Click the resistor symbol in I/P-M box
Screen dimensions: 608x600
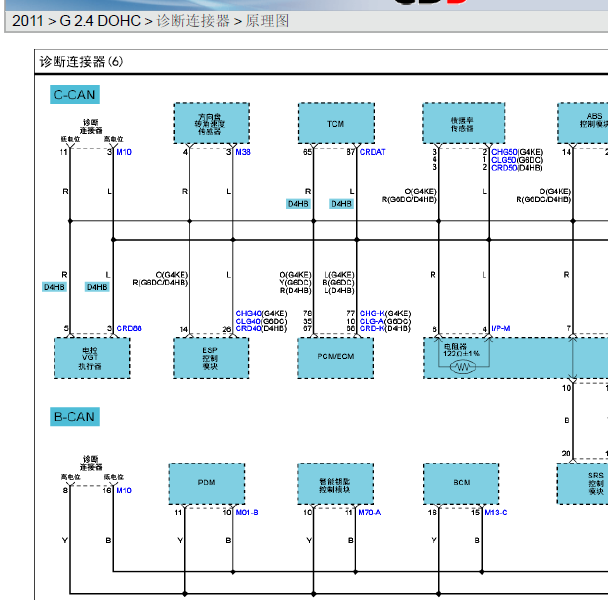pyautogui.click(x=462, y=367)
